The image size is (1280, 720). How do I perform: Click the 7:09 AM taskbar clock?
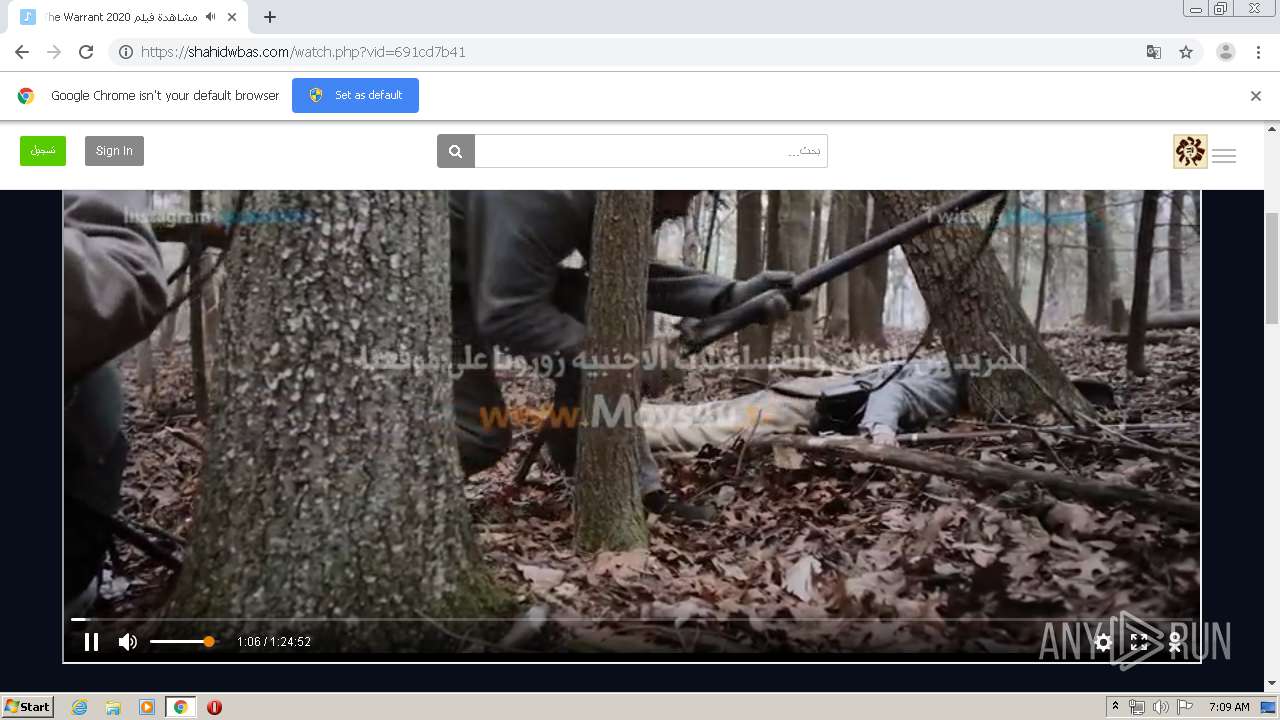tap(1229, 707)
